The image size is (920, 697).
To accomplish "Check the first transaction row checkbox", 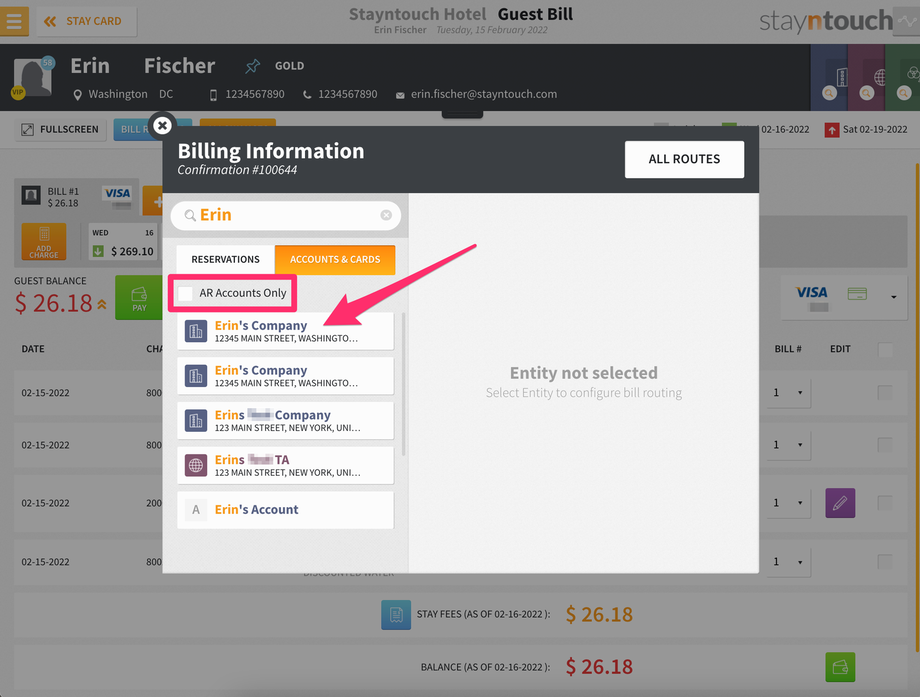I will (x=885, y=393).
